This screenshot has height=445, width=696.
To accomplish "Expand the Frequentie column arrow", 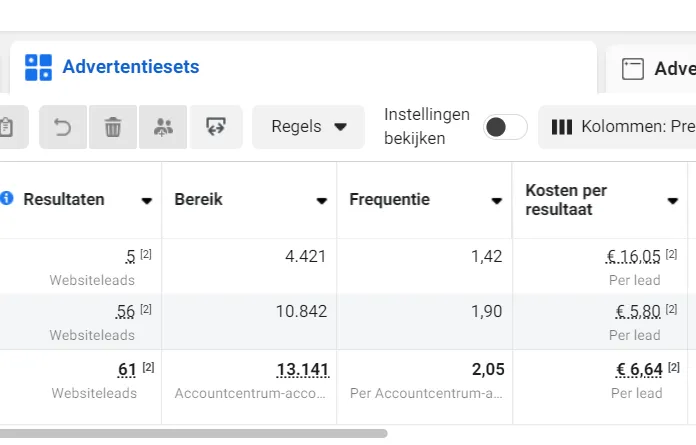I will click(497, 201).
